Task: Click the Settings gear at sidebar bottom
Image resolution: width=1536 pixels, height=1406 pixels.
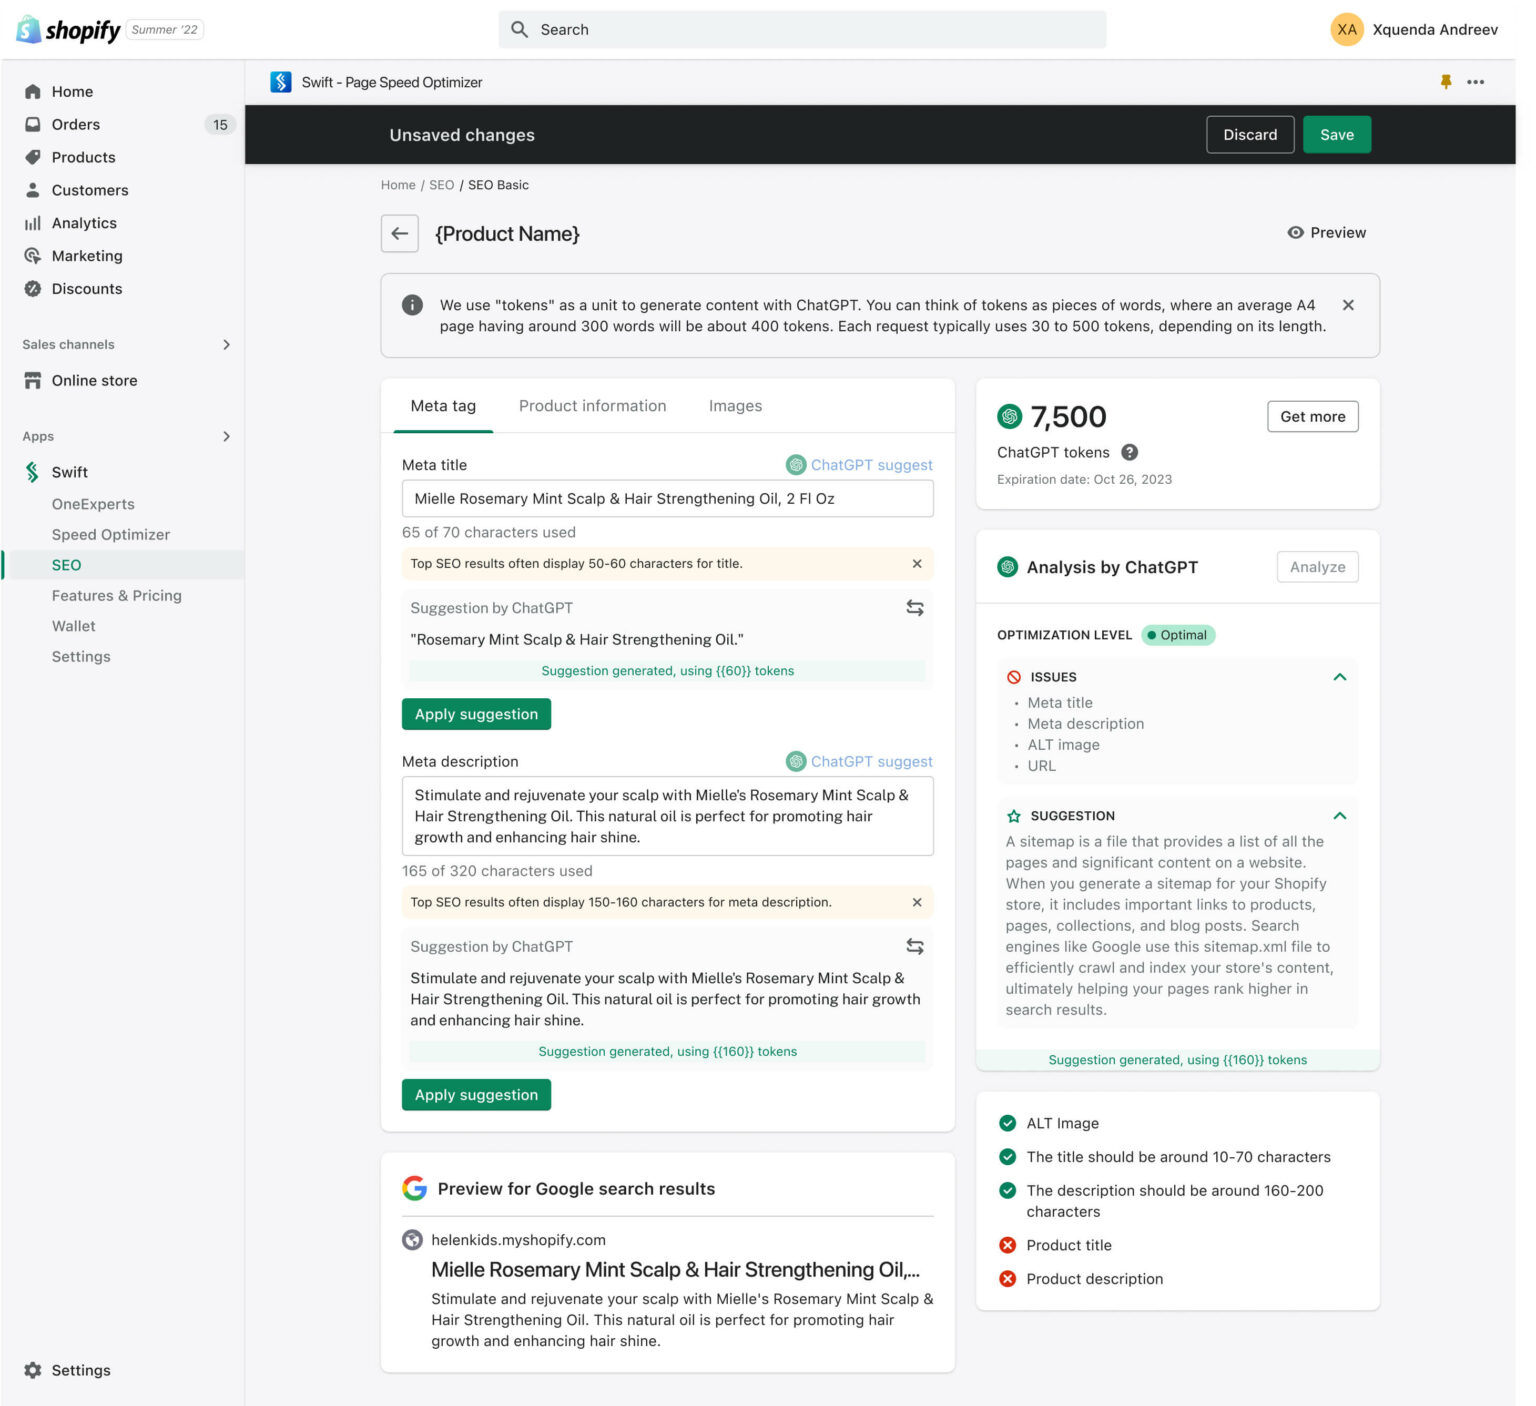Action: coord(34,1370)
